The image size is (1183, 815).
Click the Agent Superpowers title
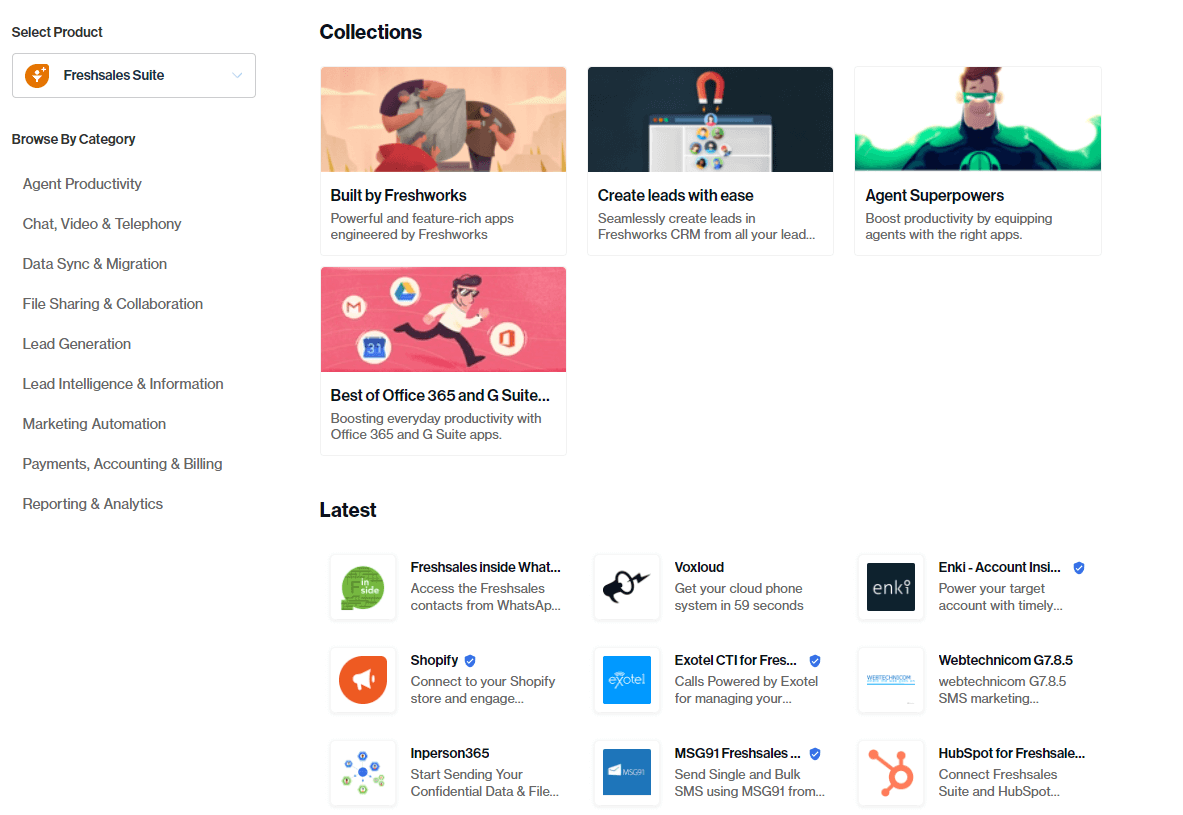point(935,195)
